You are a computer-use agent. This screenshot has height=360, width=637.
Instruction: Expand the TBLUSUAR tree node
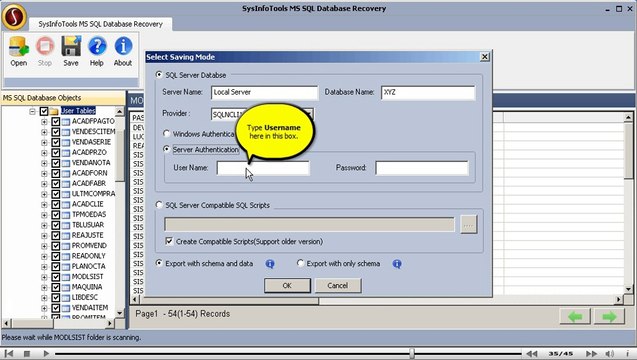[x=44, y=225]
